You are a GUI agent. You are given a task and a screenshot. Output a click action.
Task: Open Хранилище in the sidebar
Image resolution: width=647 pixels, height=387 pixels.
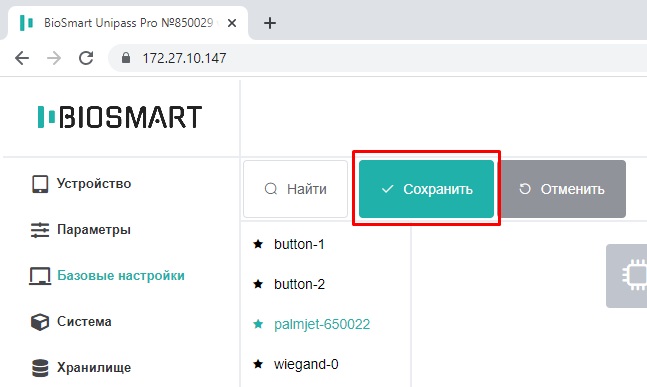[81, 368]
